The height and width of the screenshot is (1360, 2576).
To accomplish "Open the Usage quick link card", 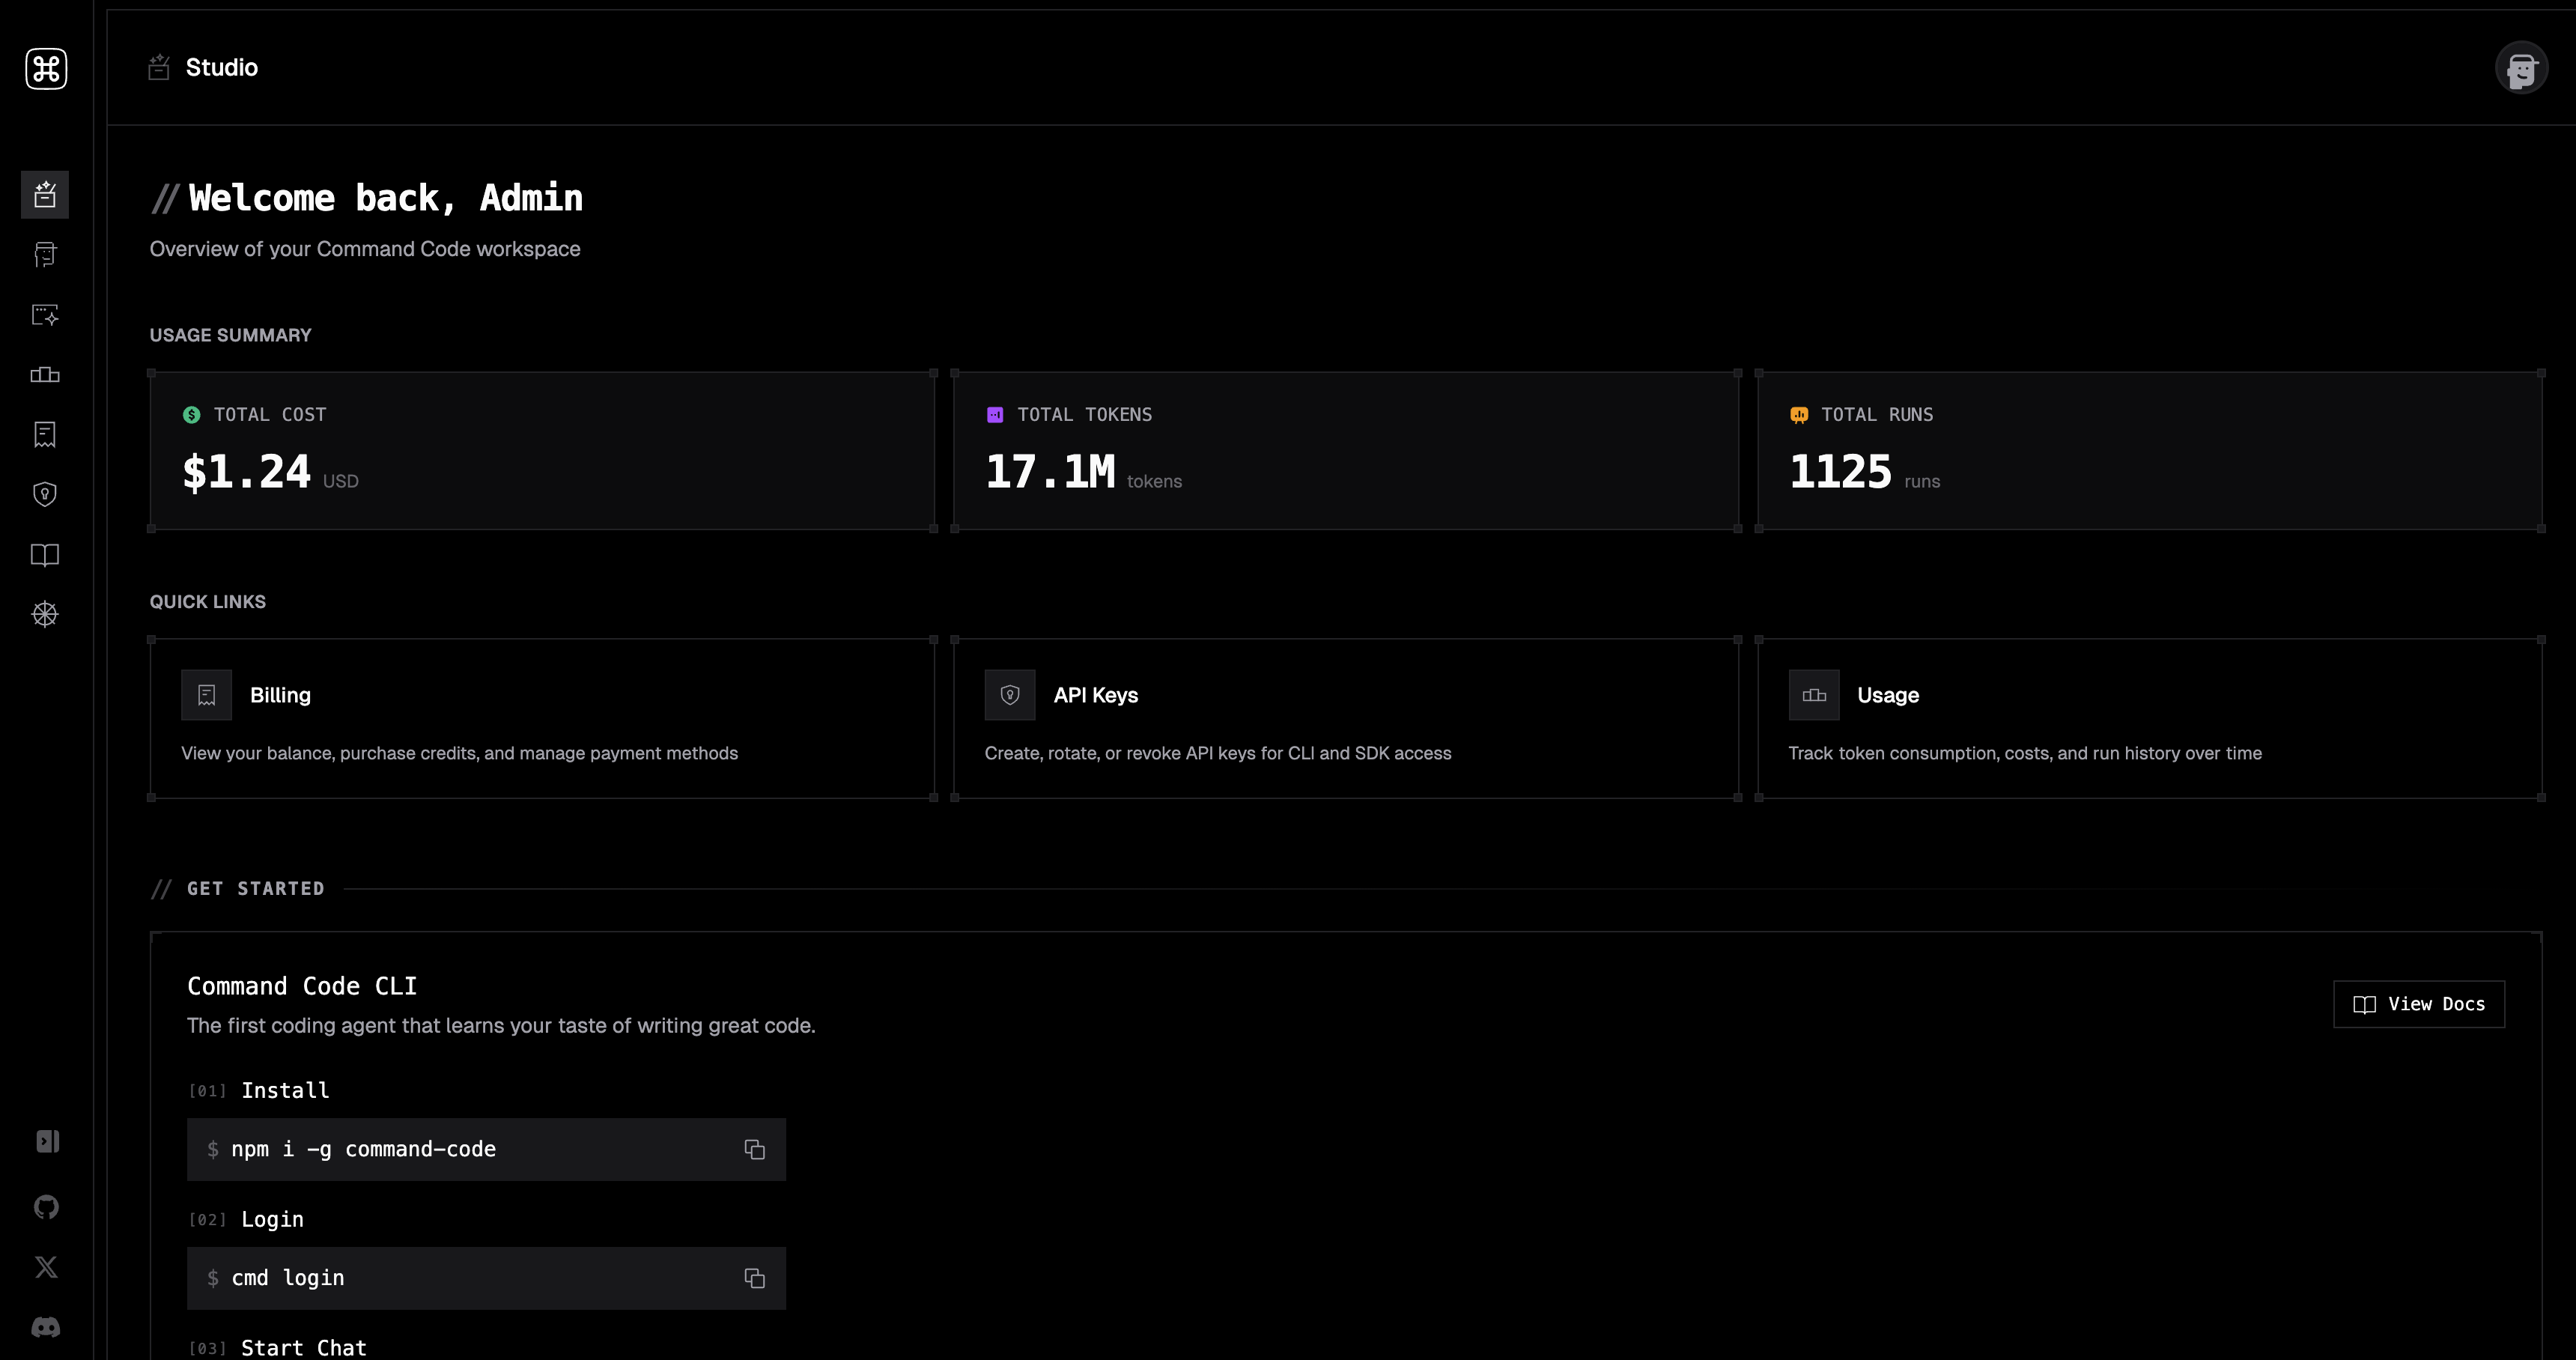I will coord(2149,718).
